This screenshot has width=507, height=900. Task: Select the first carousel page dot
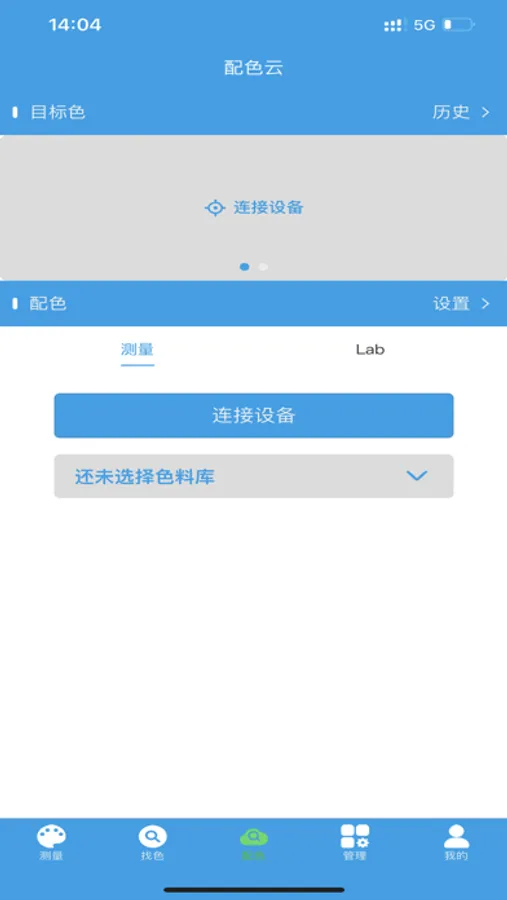click(x=245, y=266)
